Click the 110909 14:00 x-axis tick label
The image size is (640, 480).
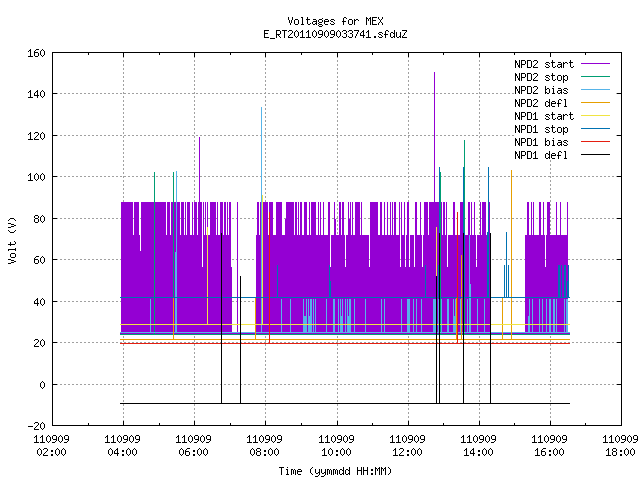click(478, 446)
